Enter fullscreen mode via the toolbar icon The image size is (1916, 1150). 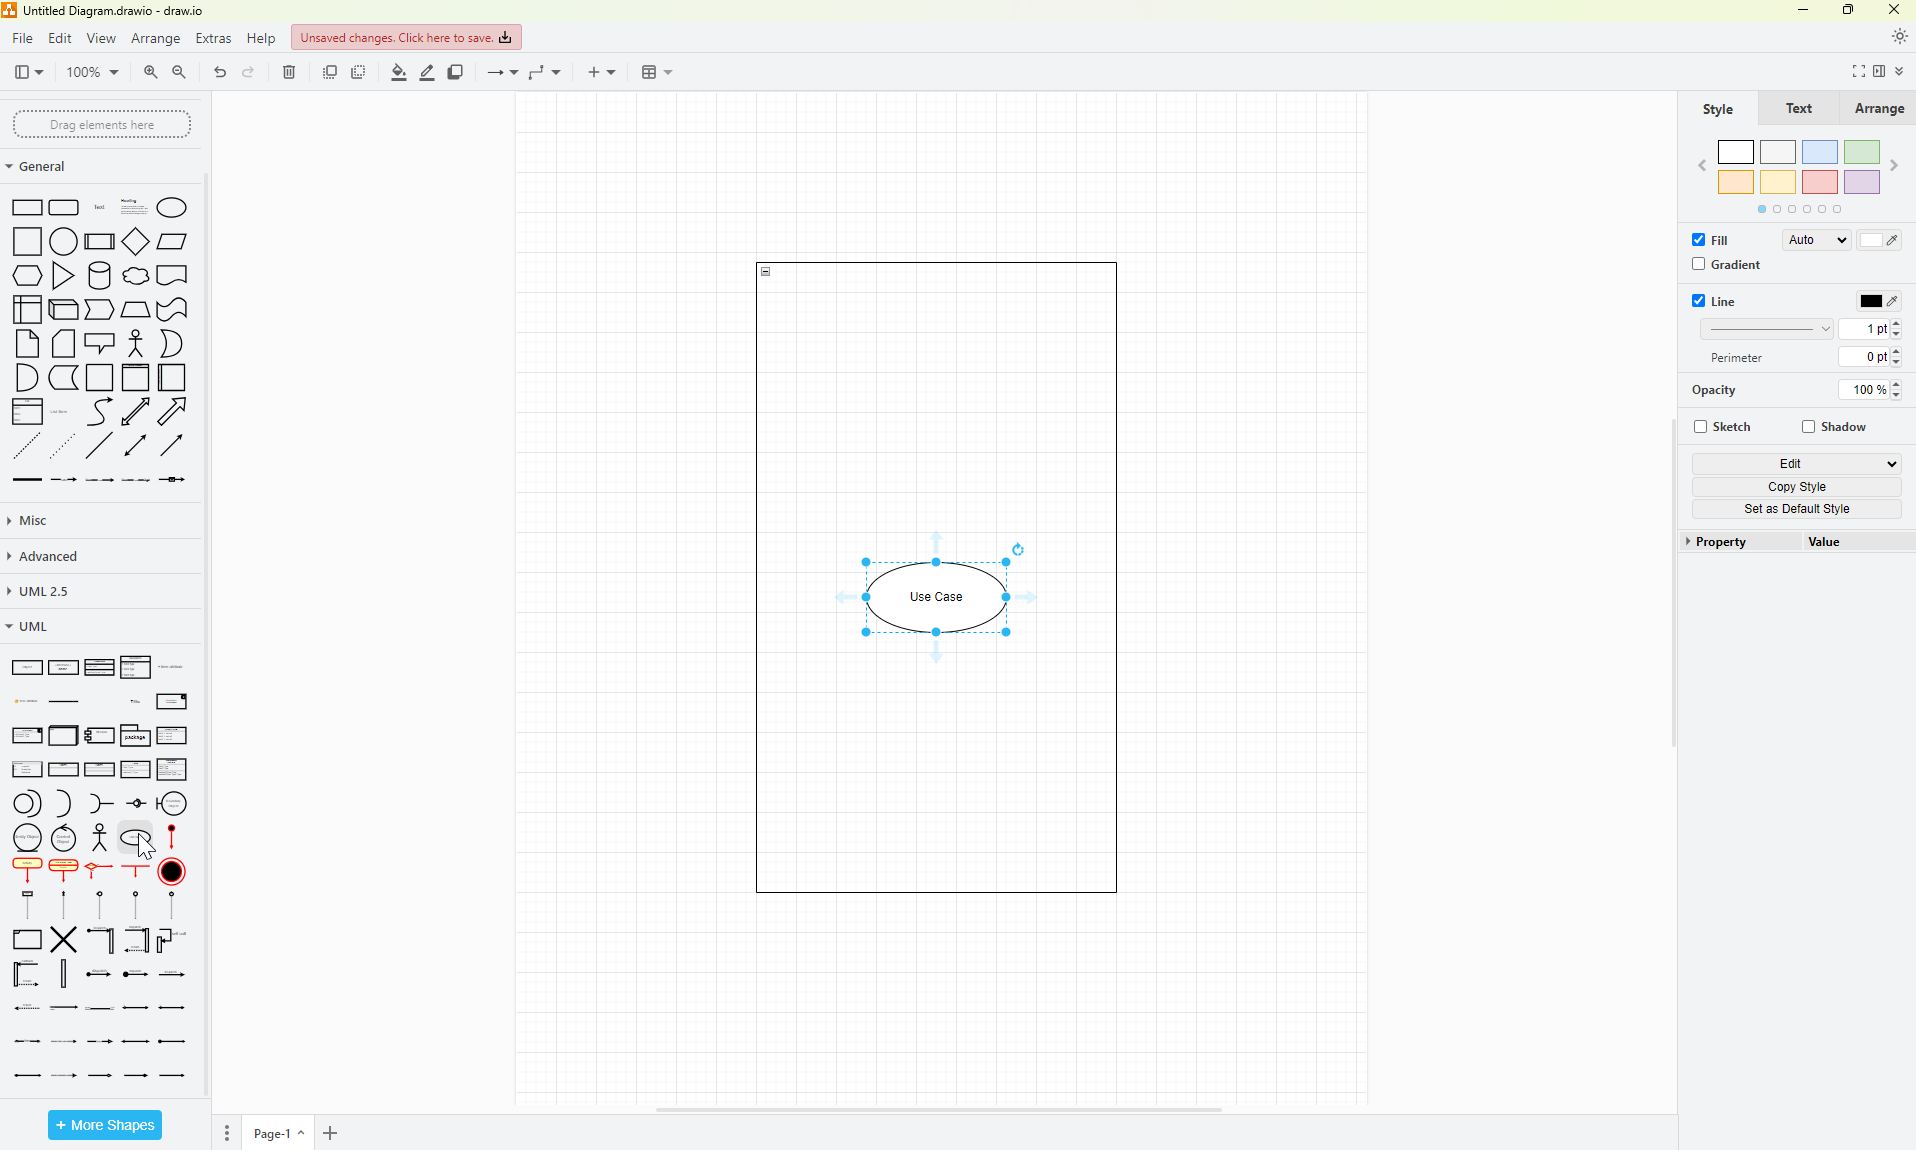pos(1857,71)
